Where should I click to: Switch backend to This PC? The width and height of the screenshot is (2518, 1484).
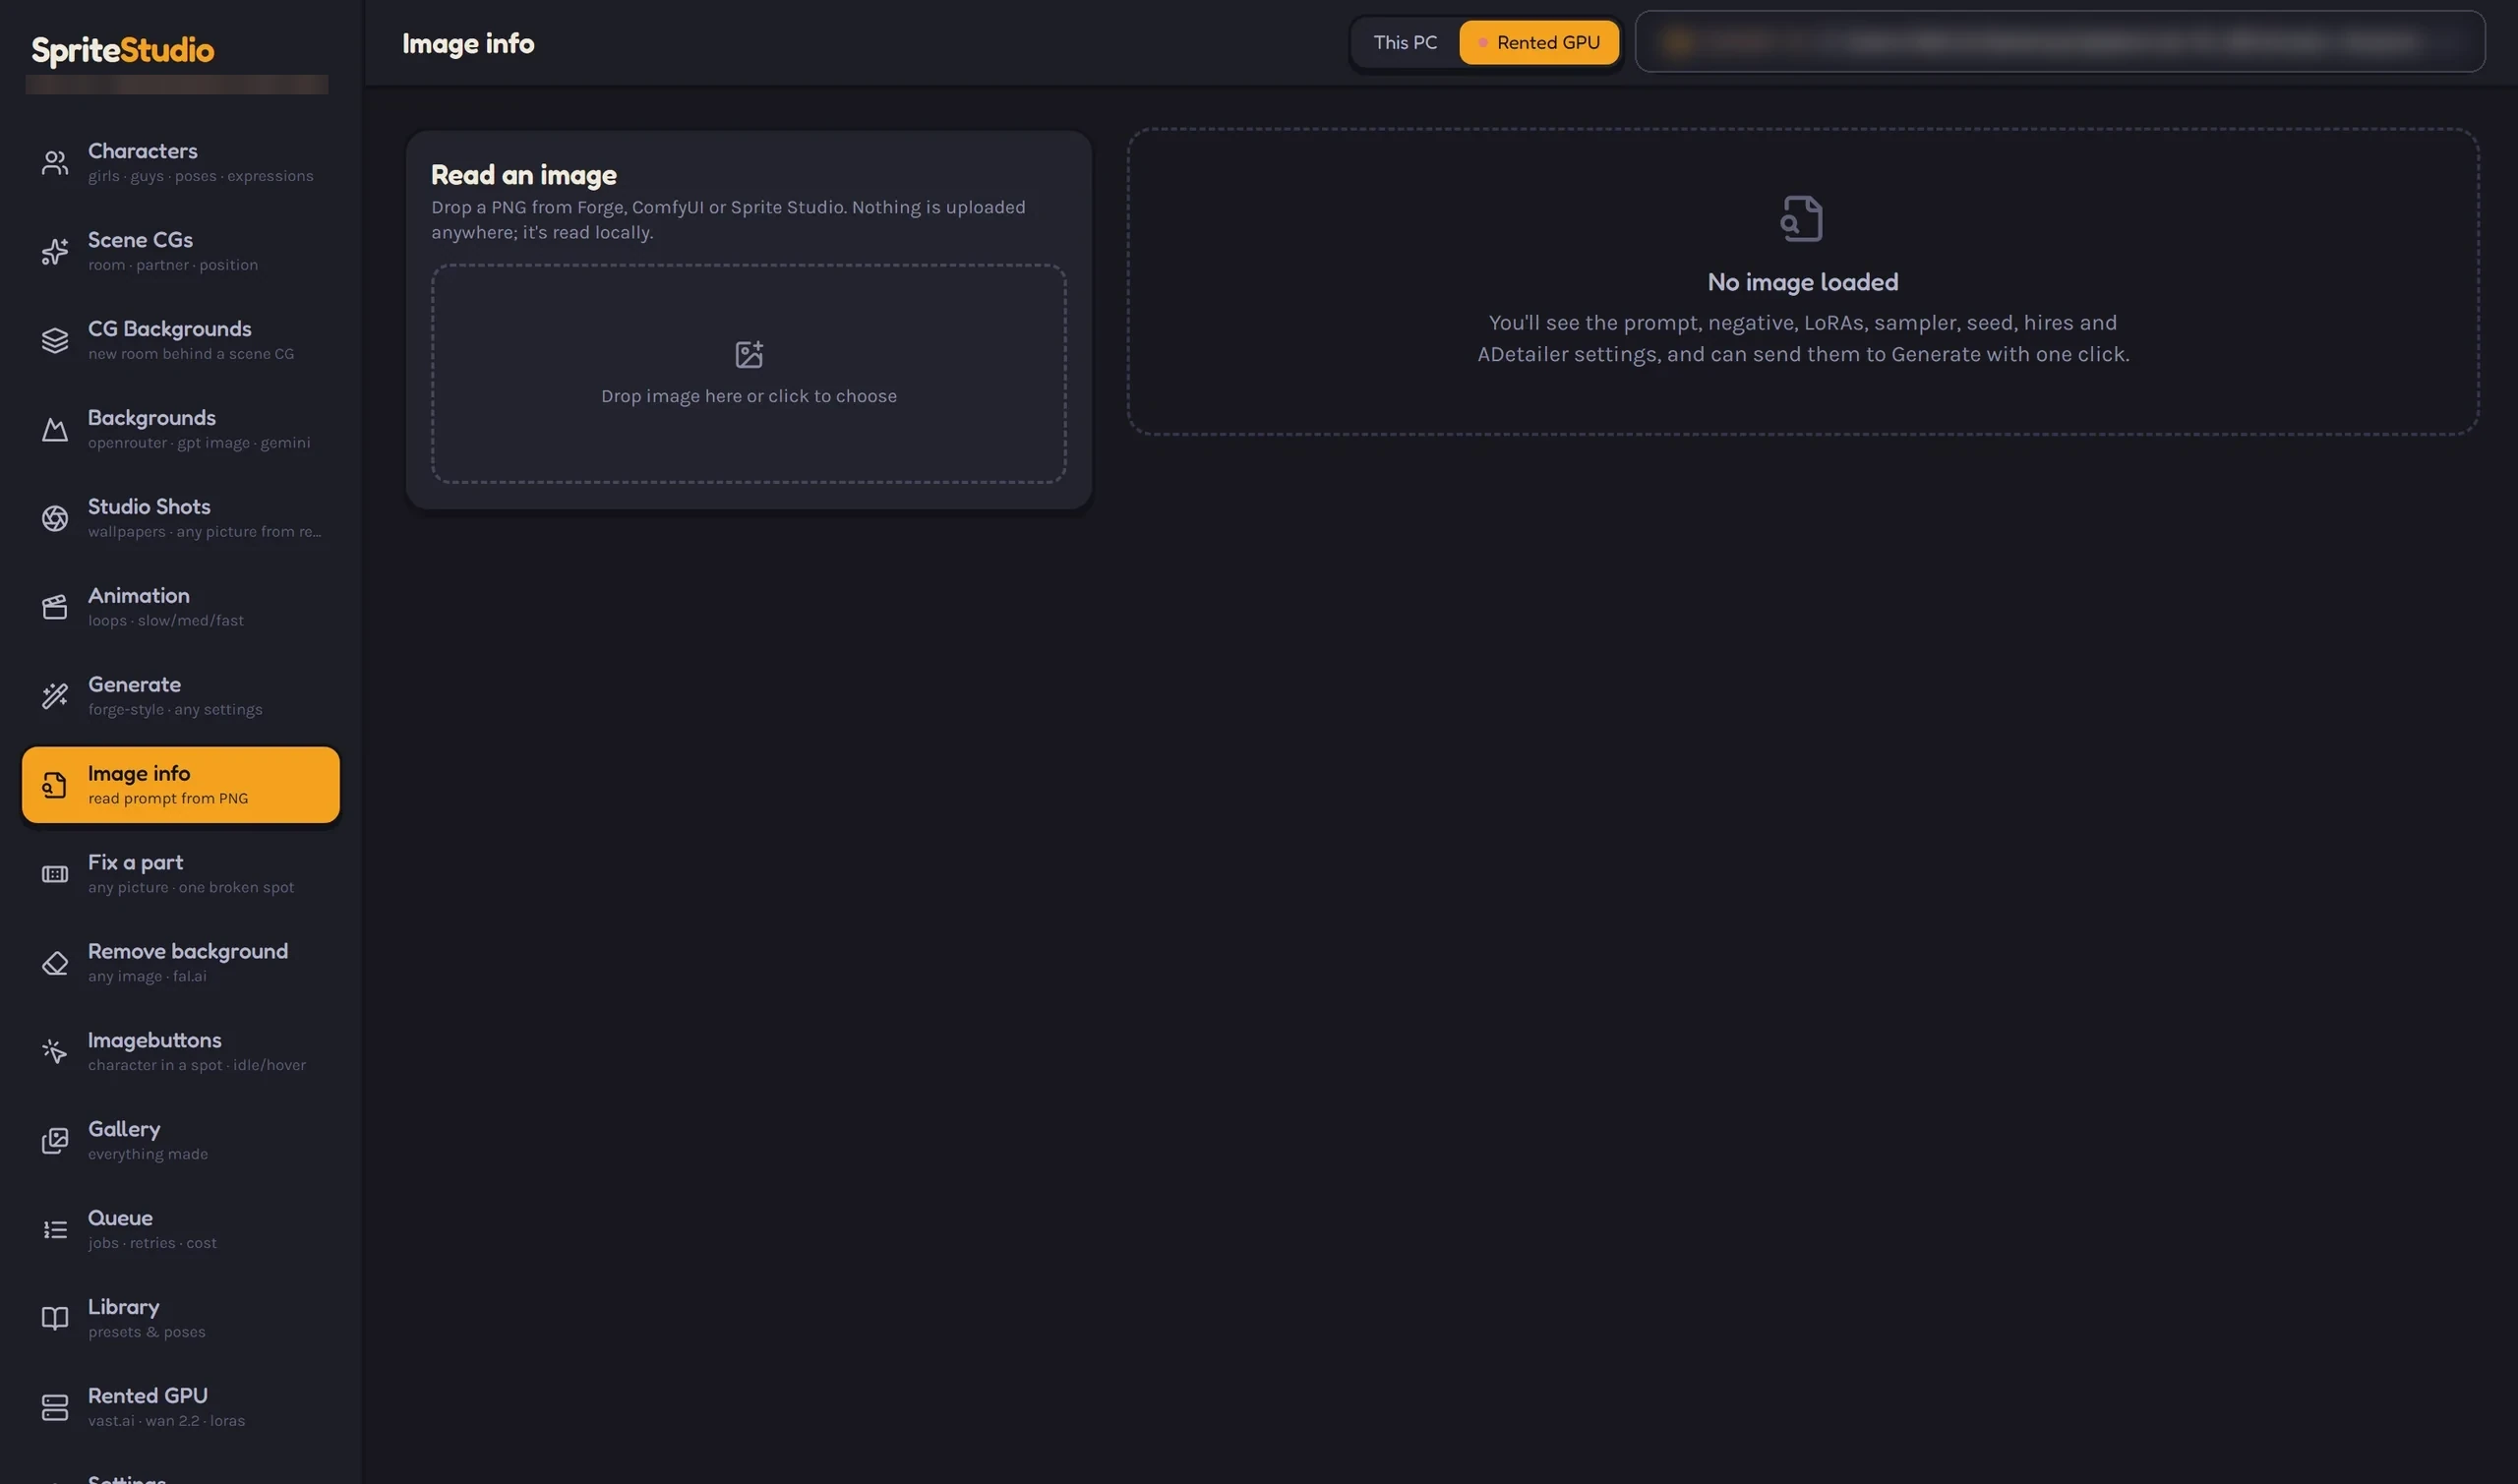coord(1405,43)
